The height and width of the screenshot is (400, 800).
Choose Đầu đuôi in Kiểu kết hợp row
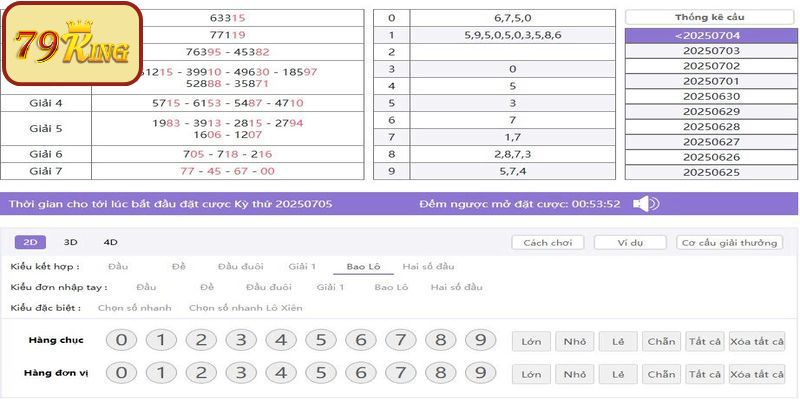(240, 266)
